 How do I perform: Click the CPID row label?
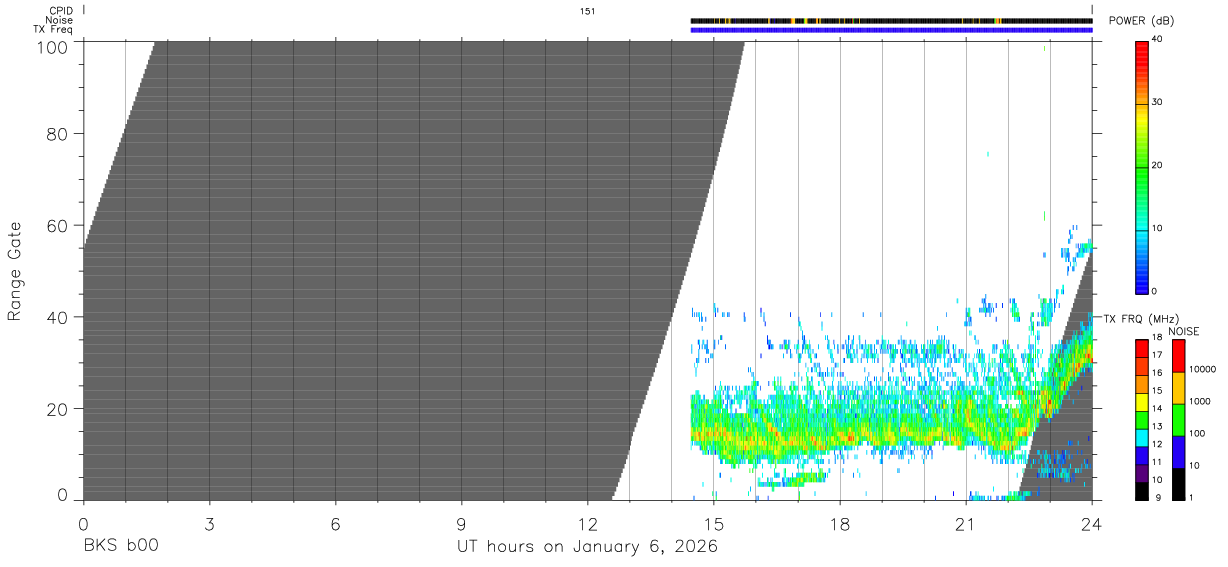[60, 11]
